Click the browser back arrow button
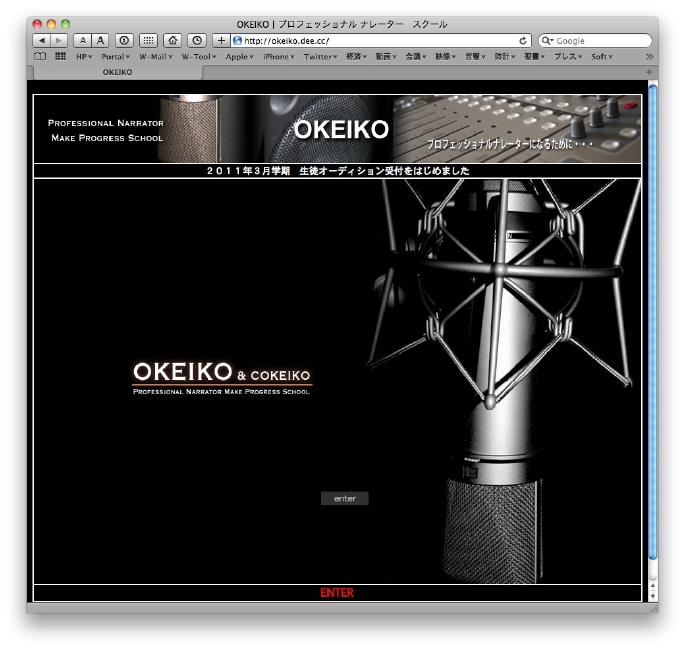 coord(43,41)
